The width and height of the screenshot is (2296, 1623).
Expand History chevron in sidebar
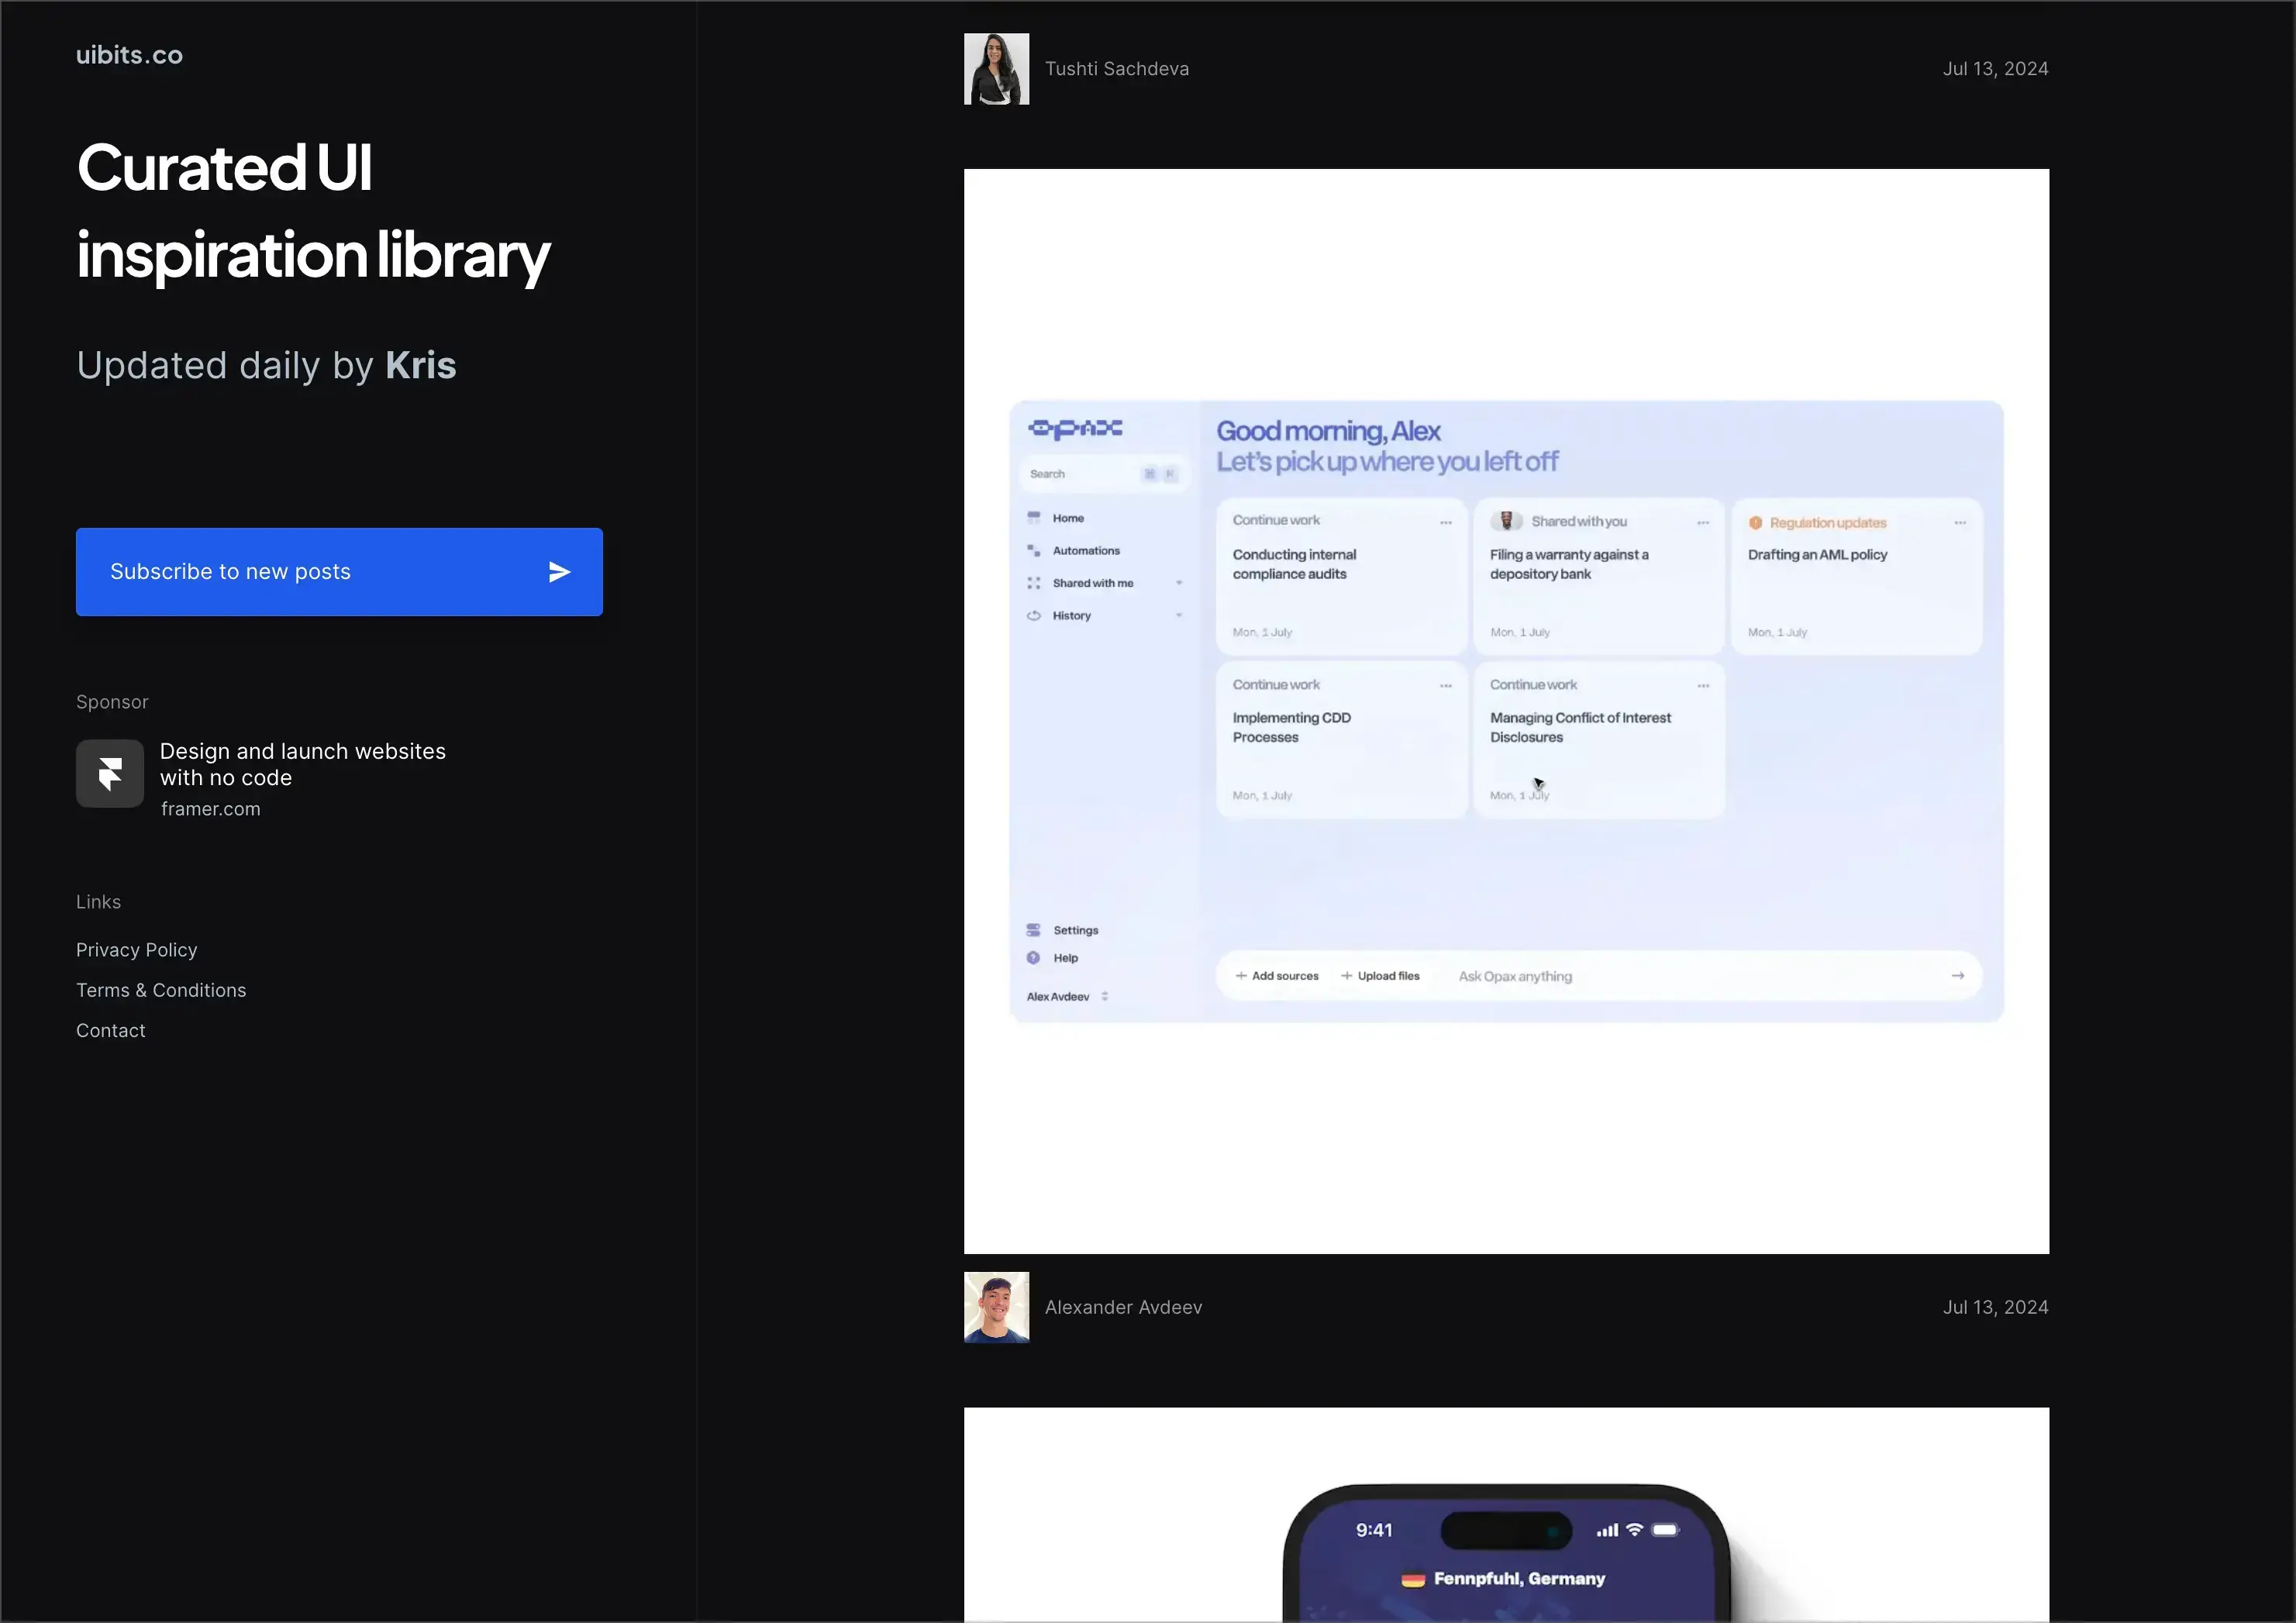1179,616
